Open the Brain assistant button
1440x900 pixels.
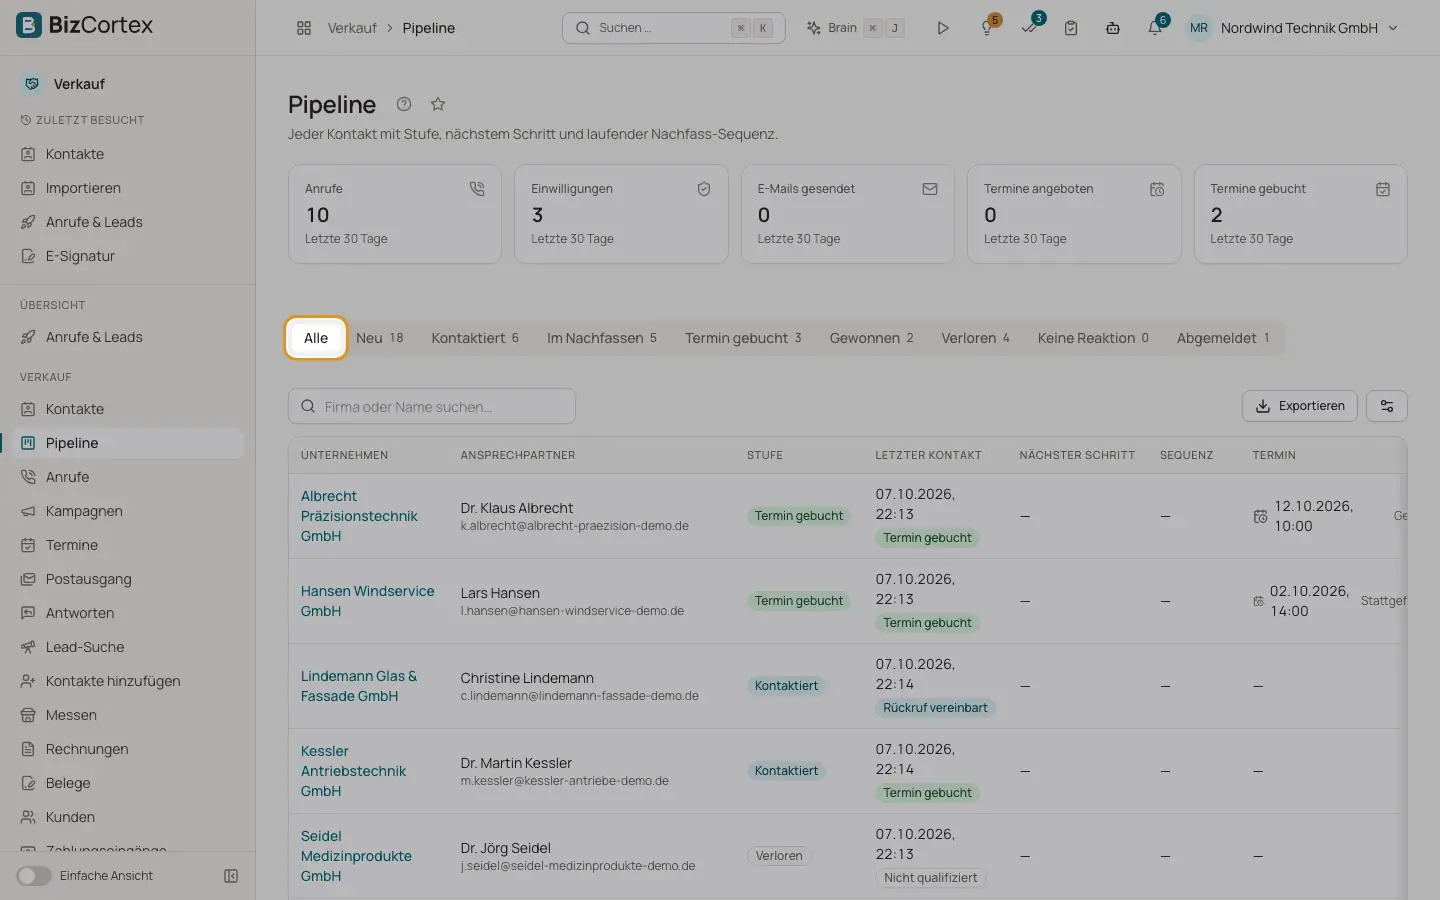tap(855, 28)
